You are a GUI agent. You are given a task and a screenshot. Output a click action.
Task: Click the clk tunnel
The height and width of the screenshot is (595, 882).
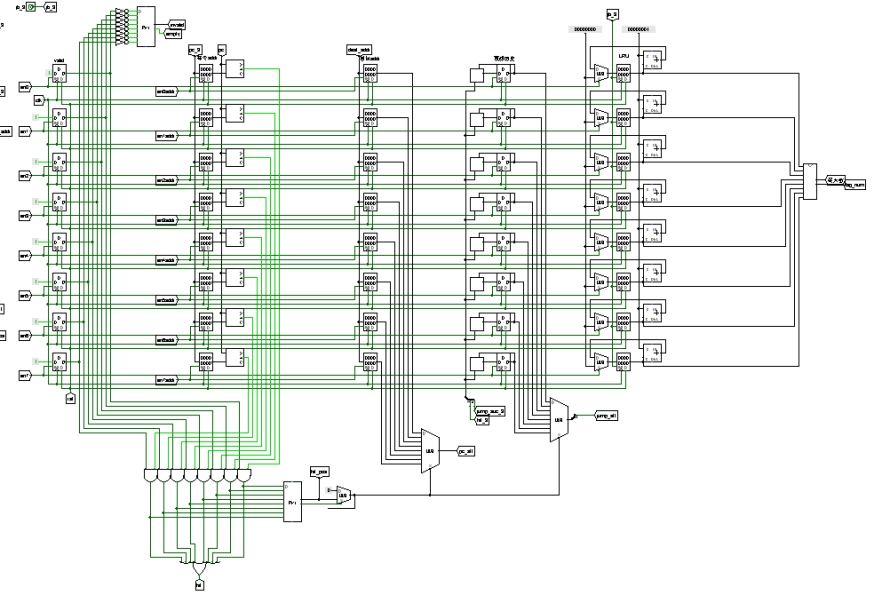coord(39,101)
